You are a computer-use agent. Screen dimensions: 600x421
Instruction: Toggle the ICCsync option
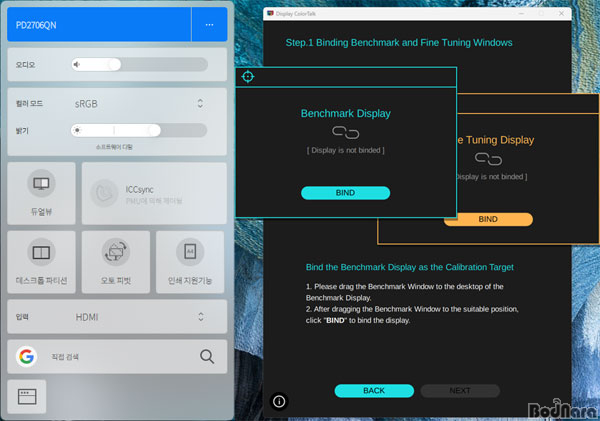[152, 193]
